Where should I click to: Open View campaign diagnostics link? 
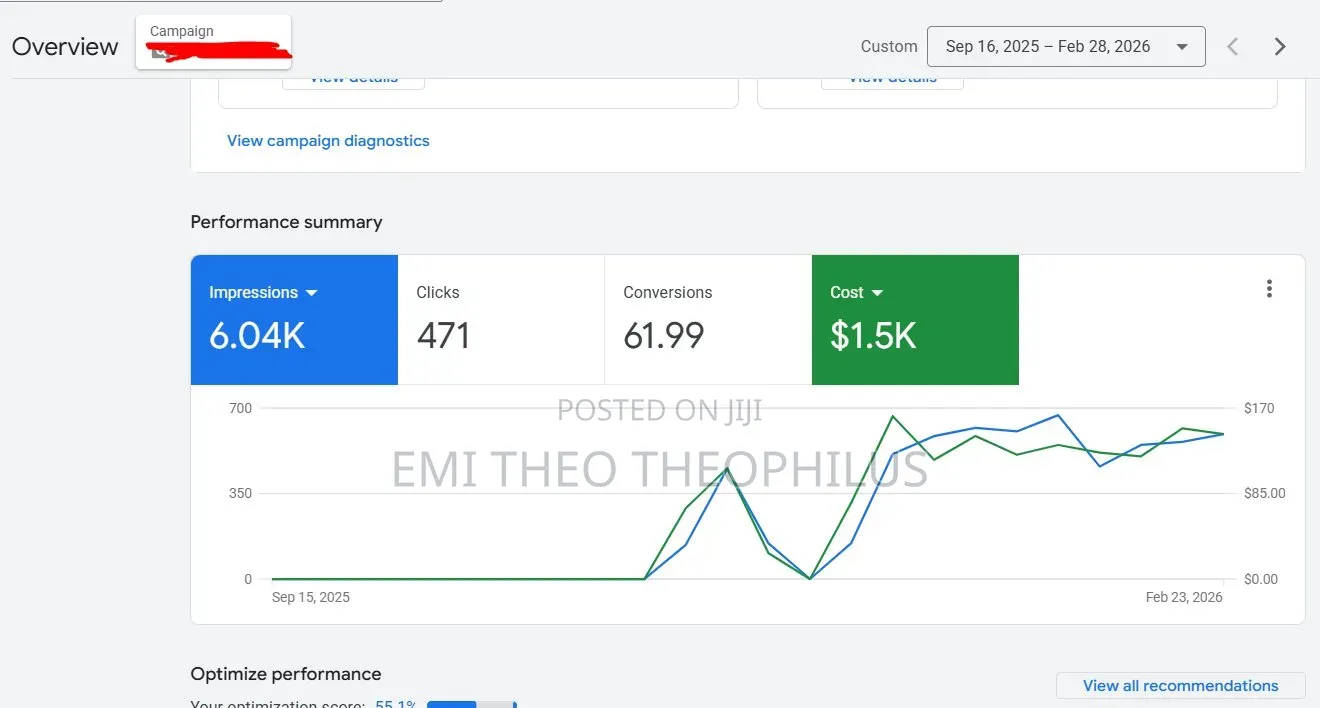(328, 141)
